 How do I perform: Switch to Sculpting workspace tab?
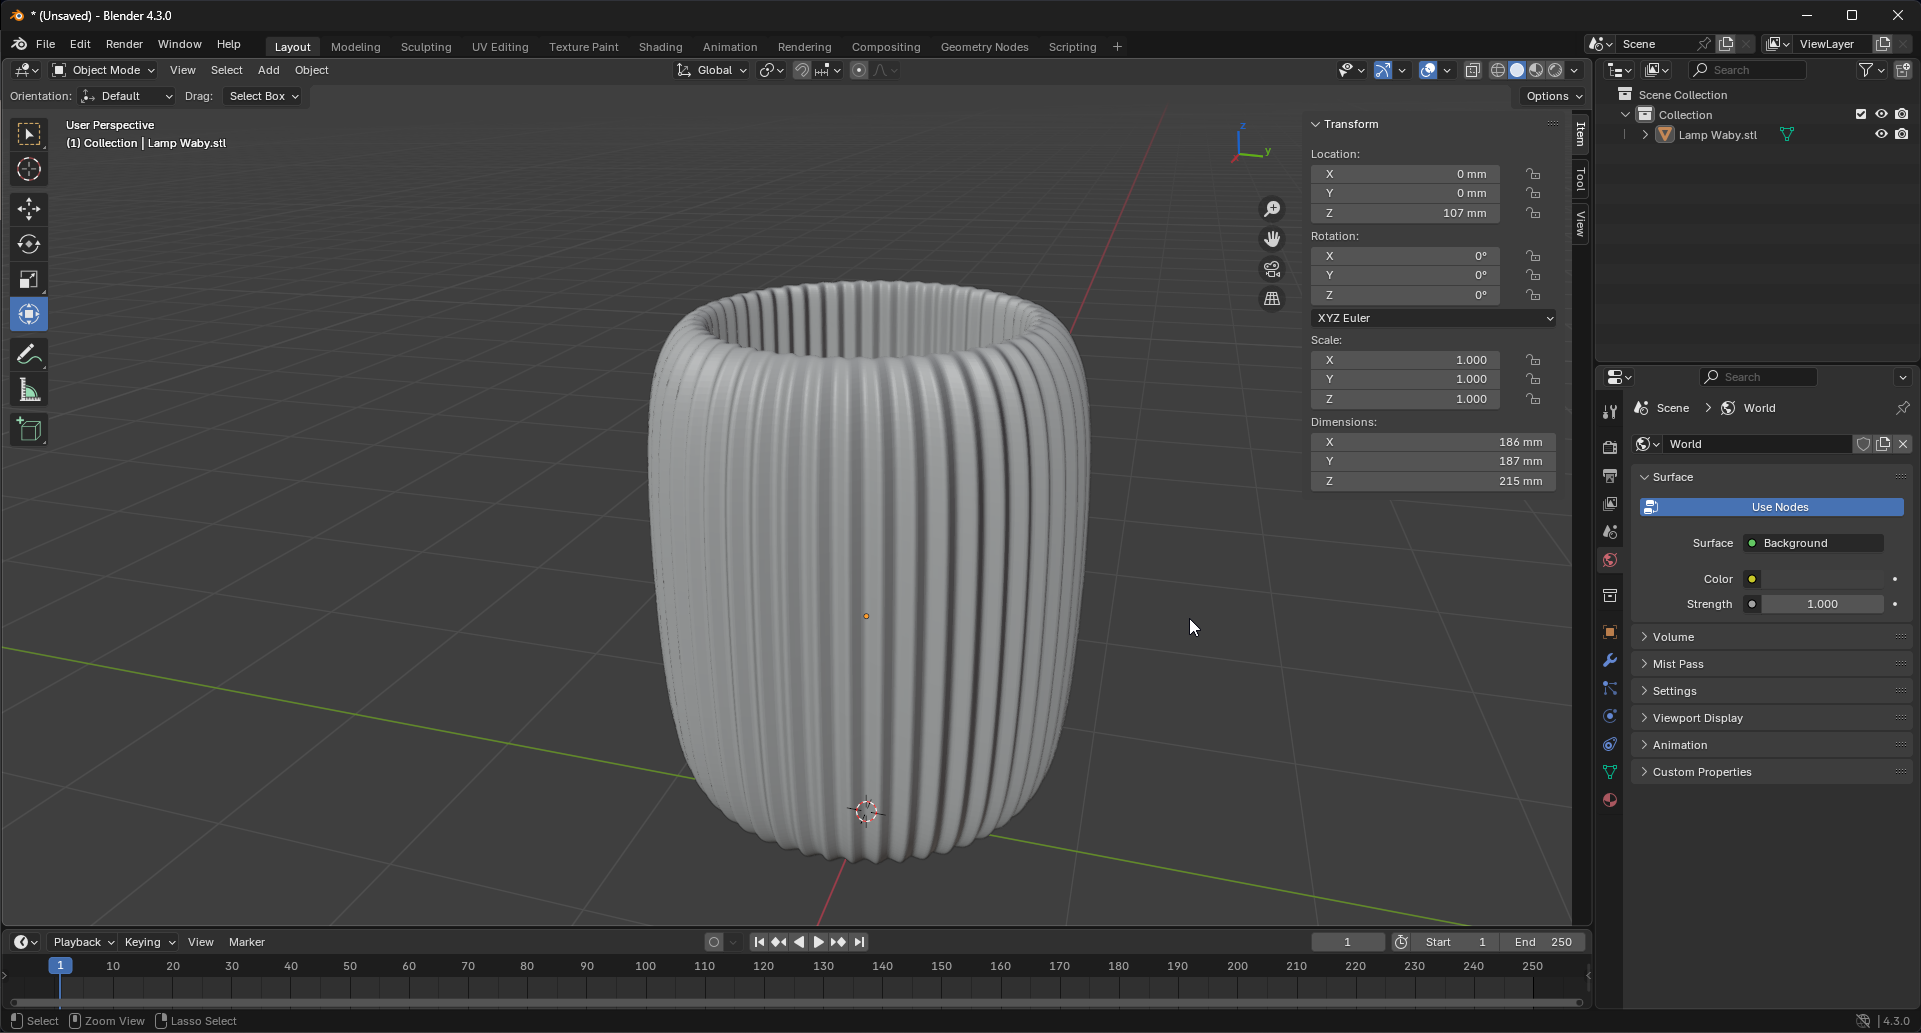(x=426, y=47)
